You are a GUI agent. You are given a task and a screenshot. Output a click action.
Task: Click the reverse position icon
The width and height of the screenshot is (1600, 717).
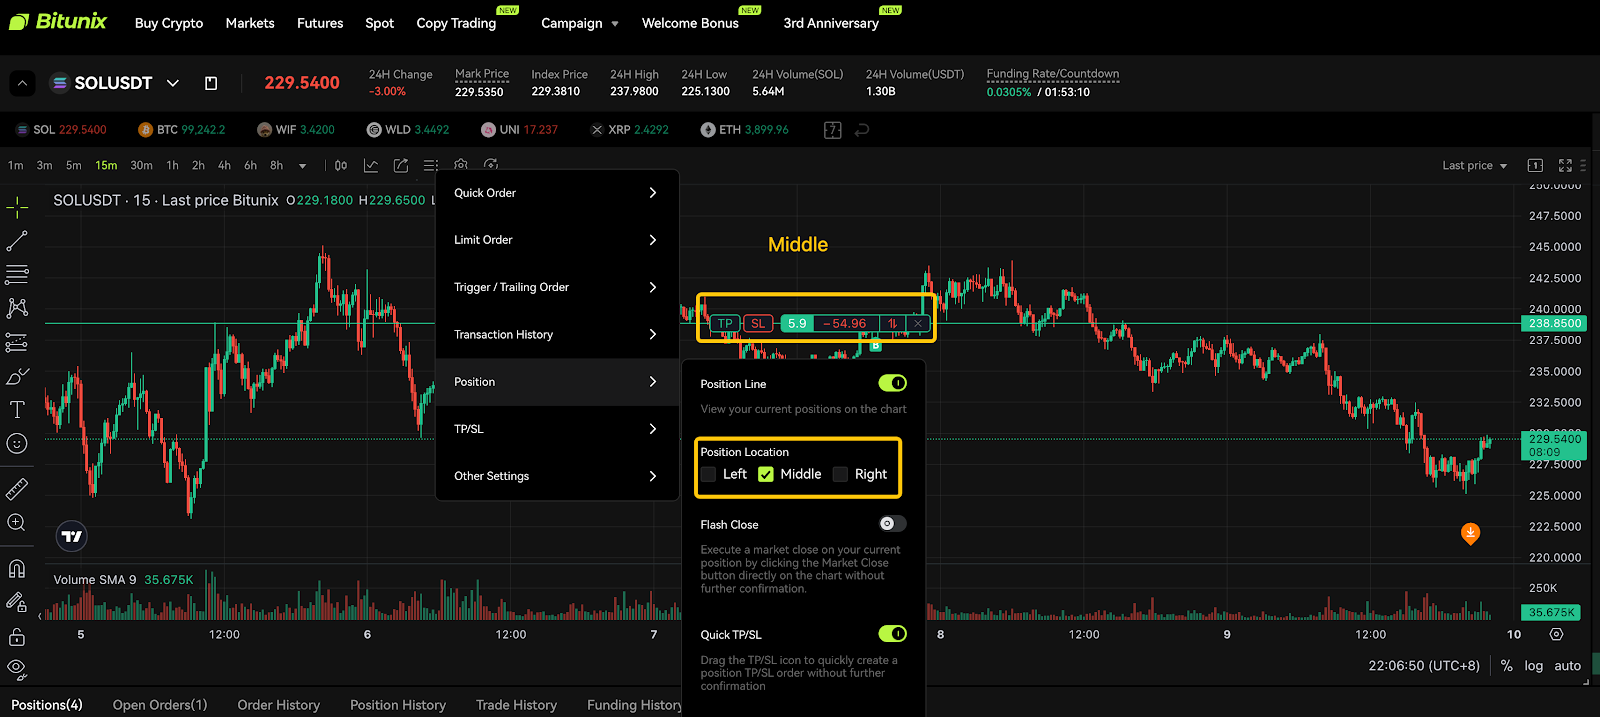(x=893, y=323)
